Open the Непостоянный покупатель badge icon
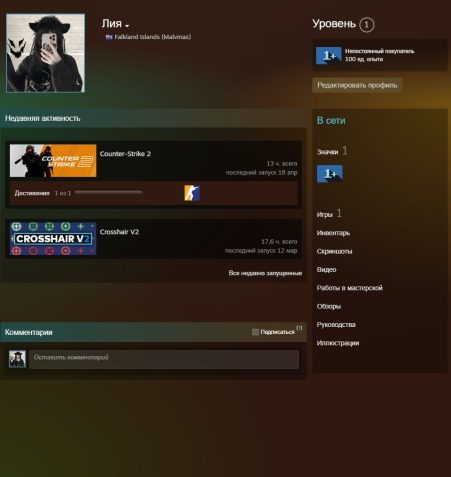The image size is (451, 477). coord(329,55)
